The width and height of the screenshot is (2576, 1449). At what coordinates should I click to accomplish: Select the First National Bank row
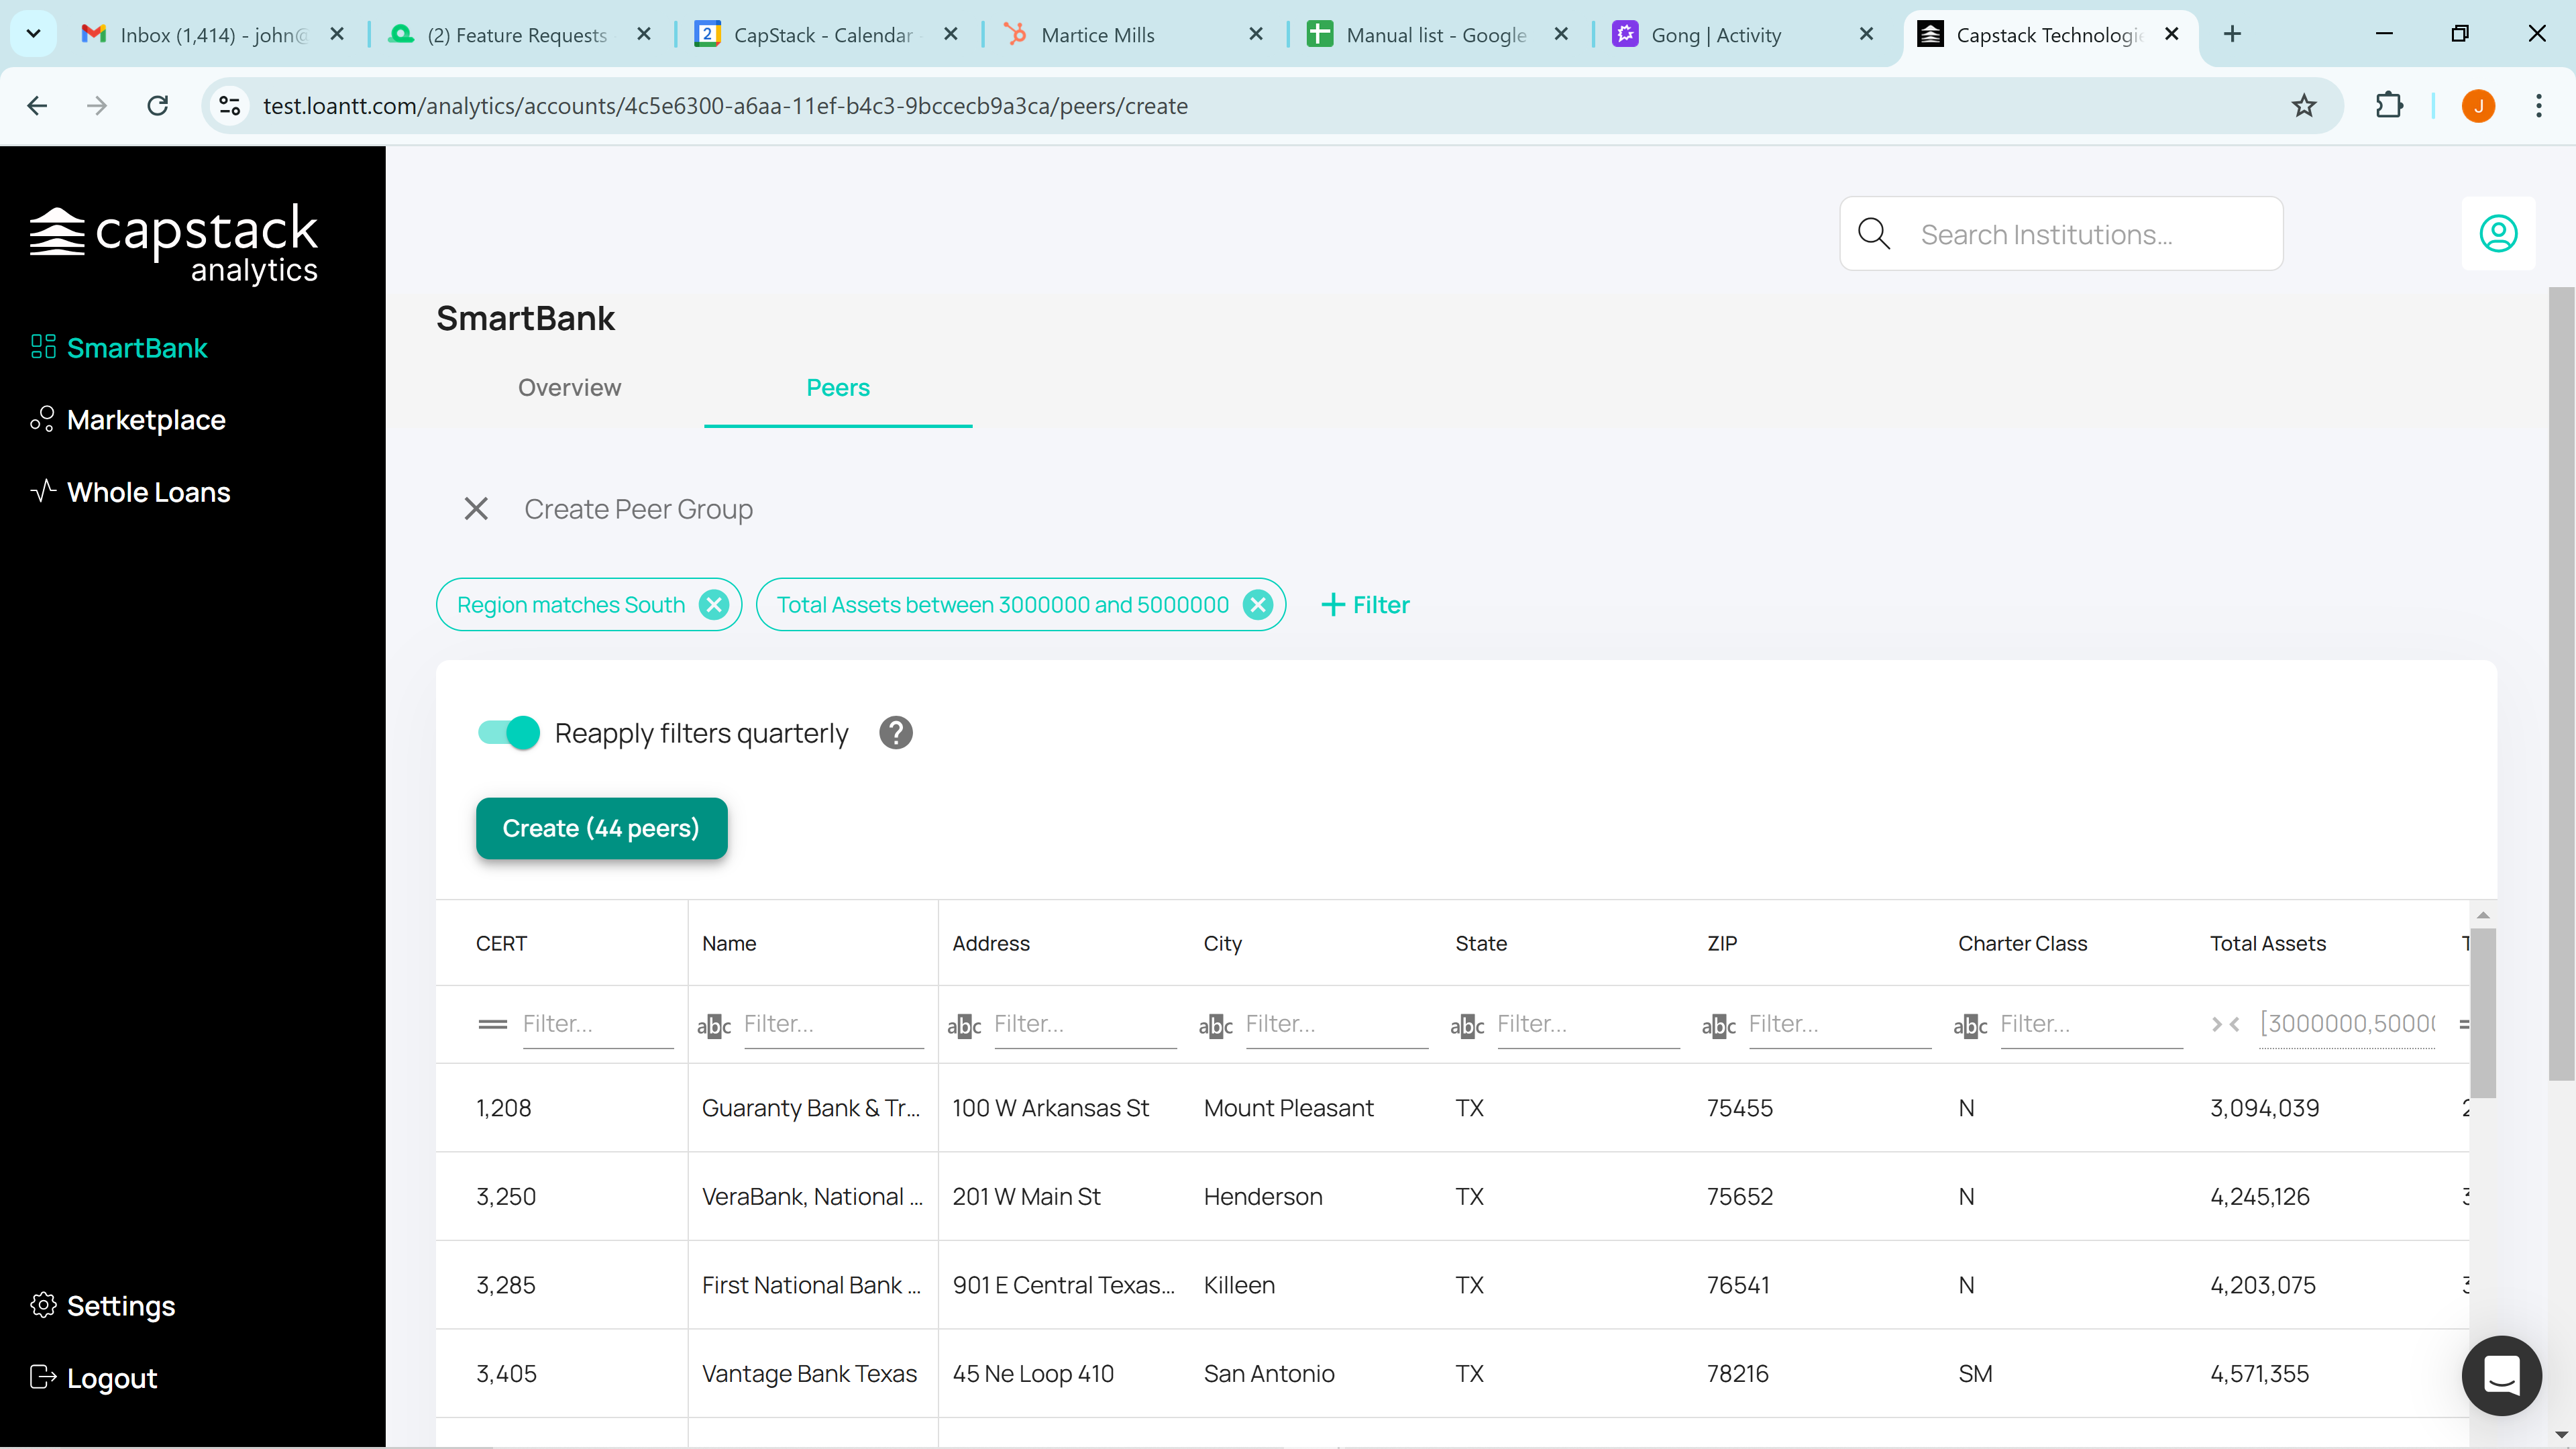click(1452, 1285)
